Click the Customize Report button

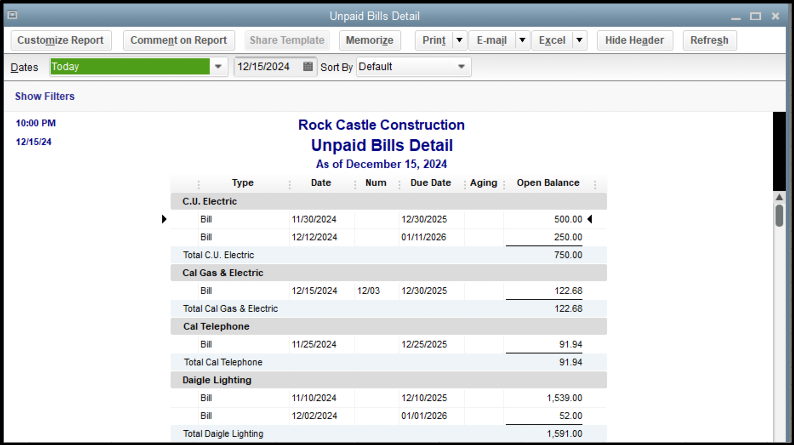coord(60,41)
